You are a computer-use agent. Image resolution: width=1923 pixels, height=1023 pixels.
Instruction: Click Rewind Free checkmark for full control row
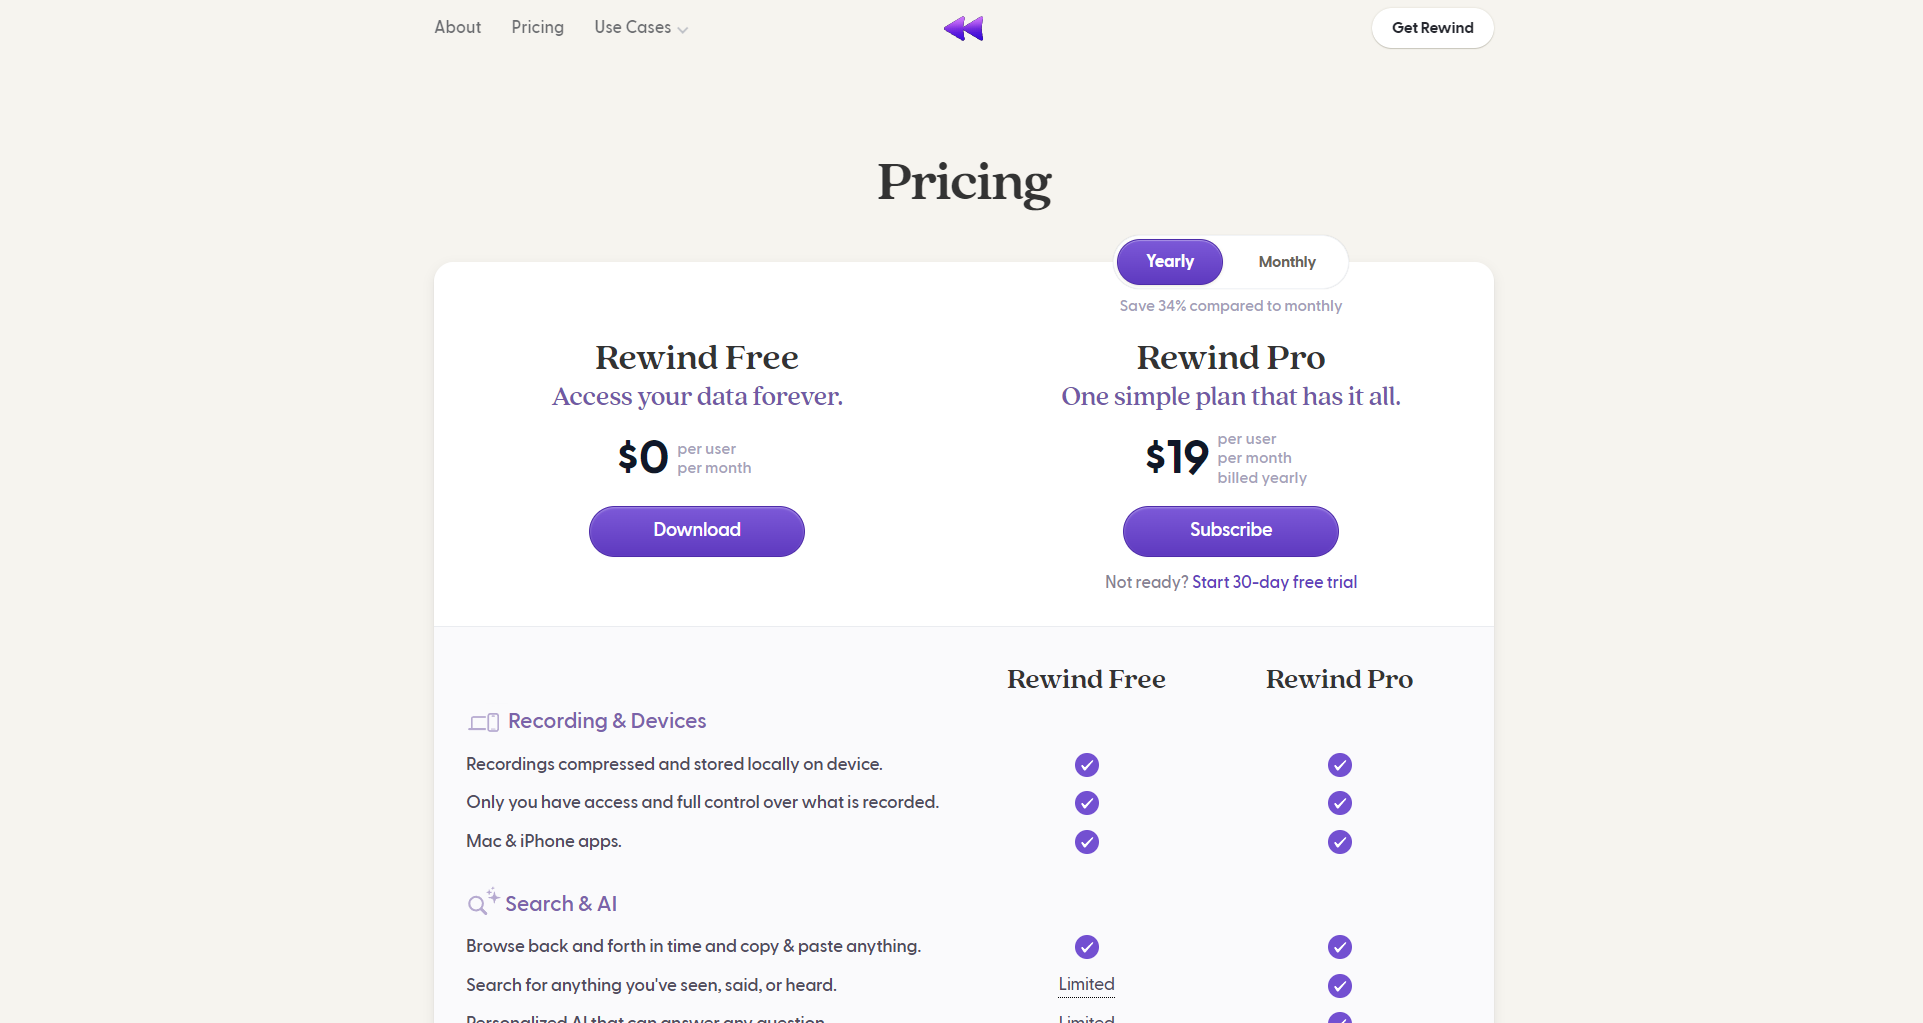coord(1087,803)
